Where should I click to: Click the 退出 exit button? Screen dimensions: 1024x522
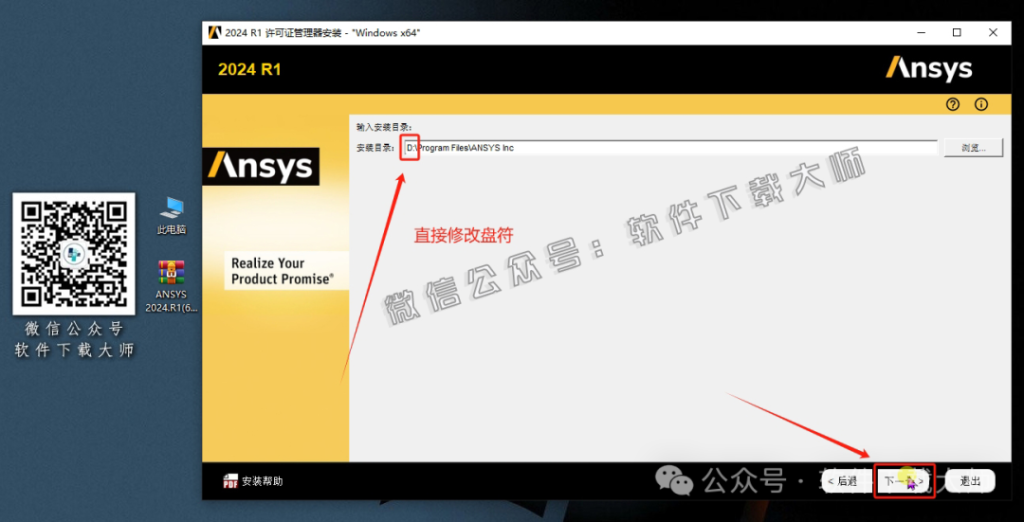[x=970, y=481]
